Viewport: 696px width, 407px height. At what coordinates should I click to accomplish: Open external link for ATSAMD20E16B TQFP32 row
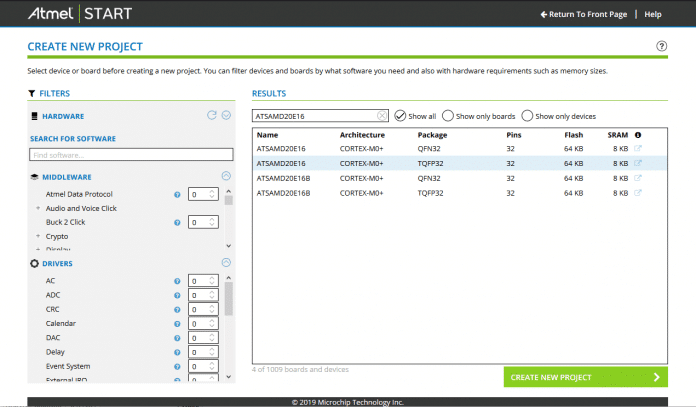(x=638, y=191)
